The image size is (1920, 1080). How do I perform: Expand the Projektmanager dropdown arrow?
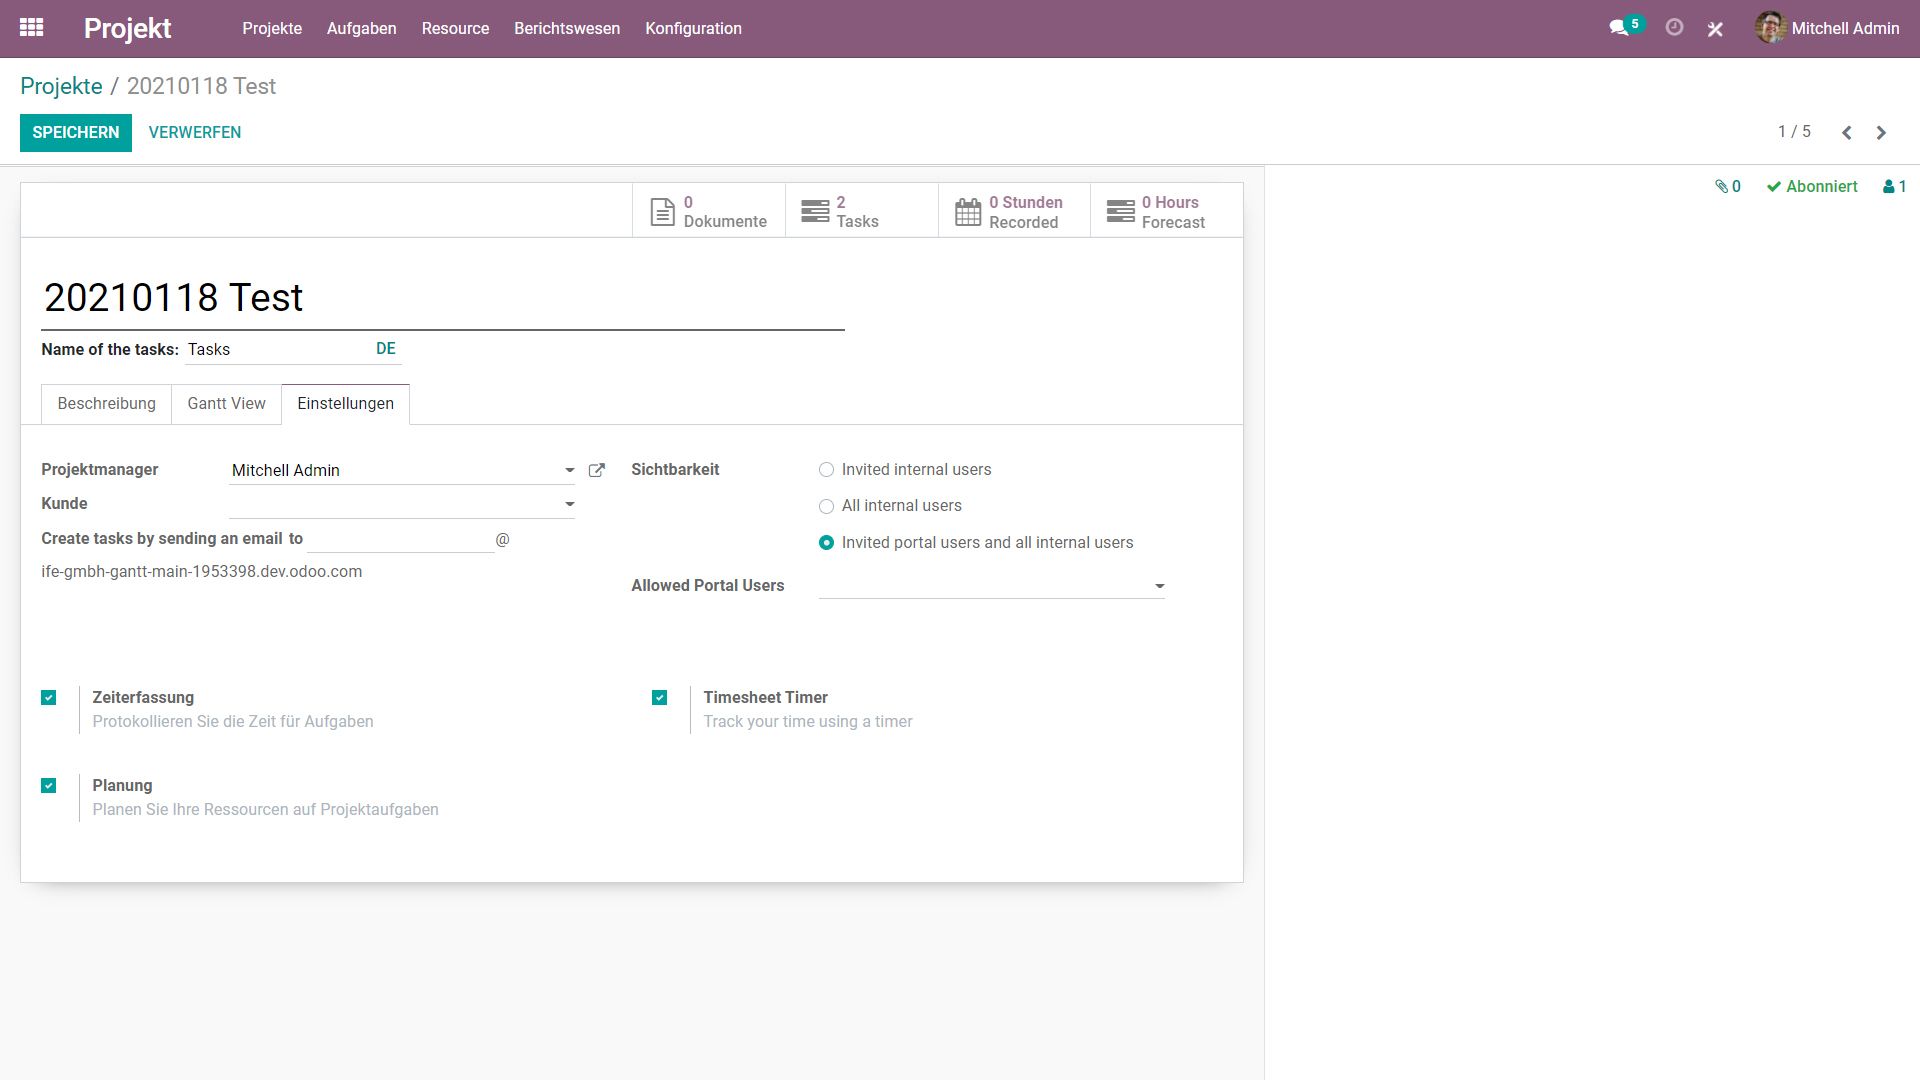[569, 470]
